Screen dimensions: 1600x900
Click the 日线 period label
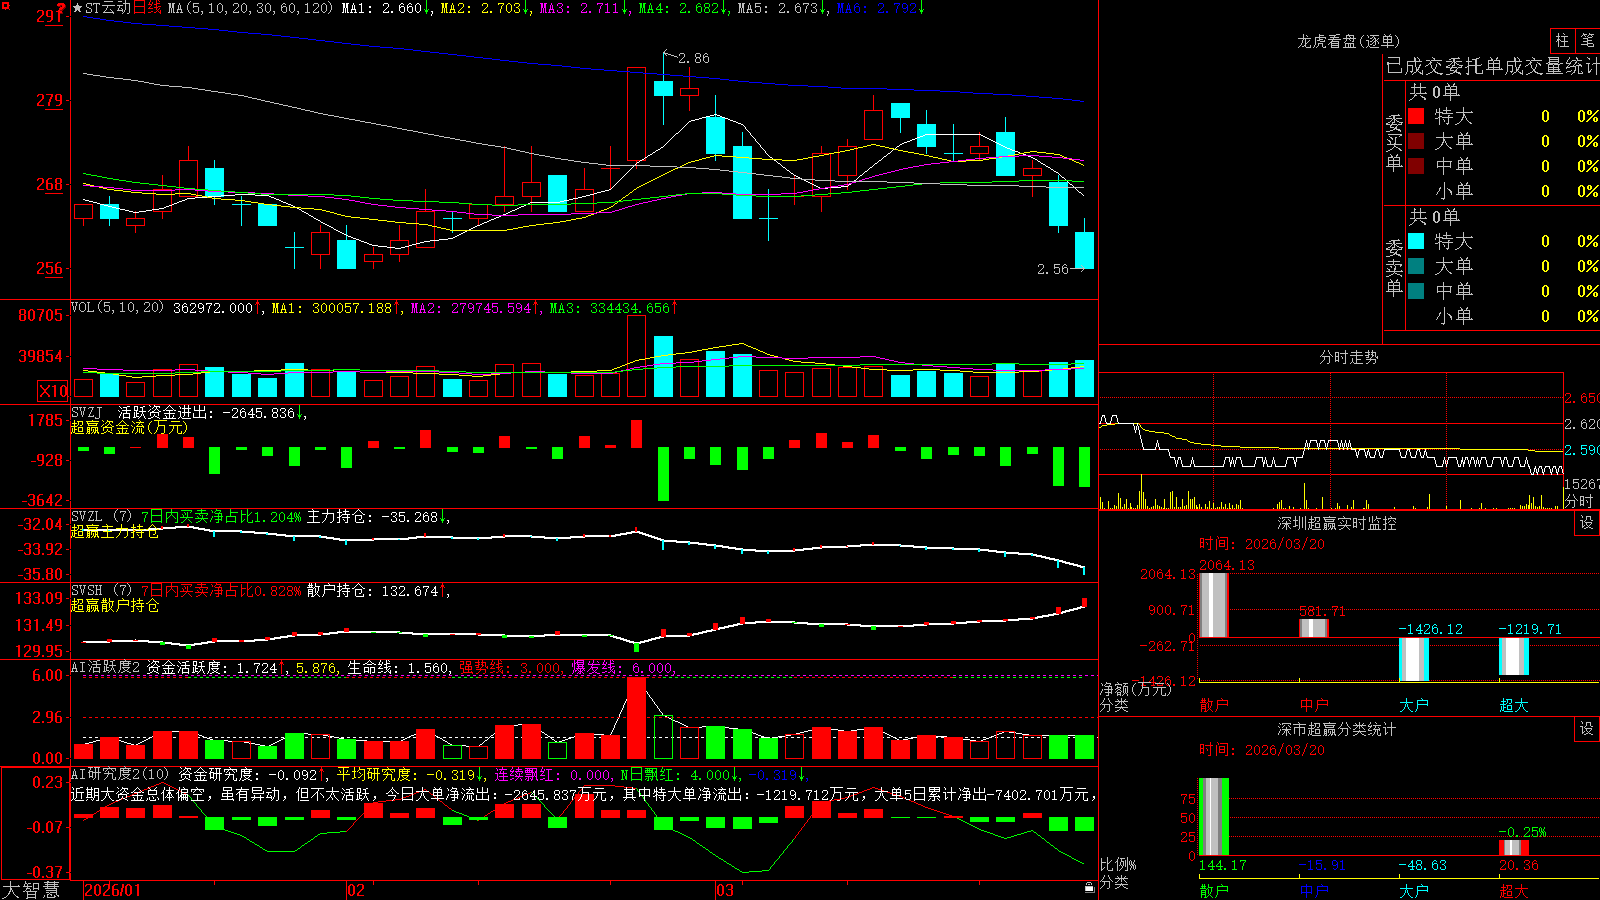[x=147, y=8]
